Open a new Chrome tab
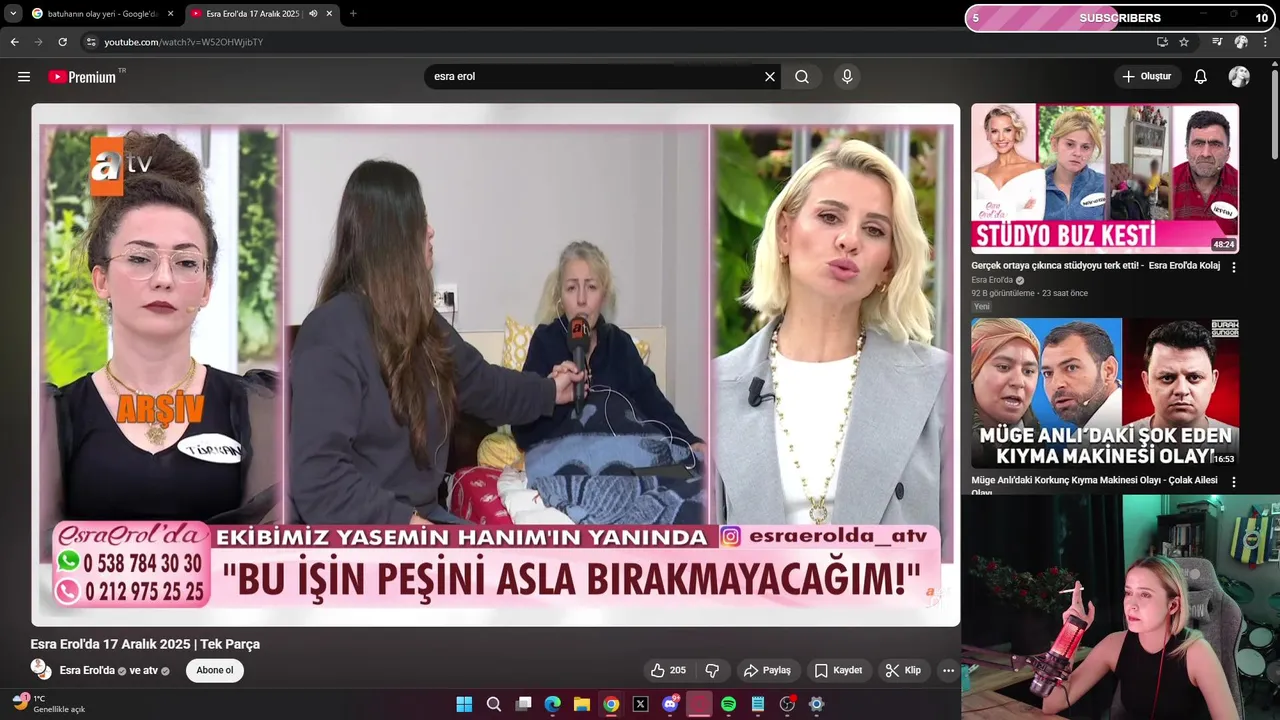This screenshot has width=1280, height=720. (x=353, y=14)
